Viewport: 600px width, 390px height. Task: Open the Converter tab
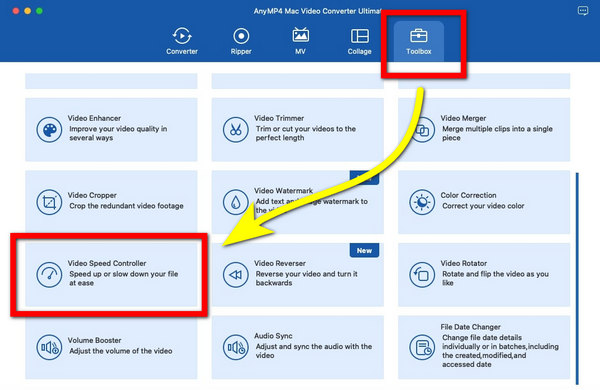[x=182, y=41]
